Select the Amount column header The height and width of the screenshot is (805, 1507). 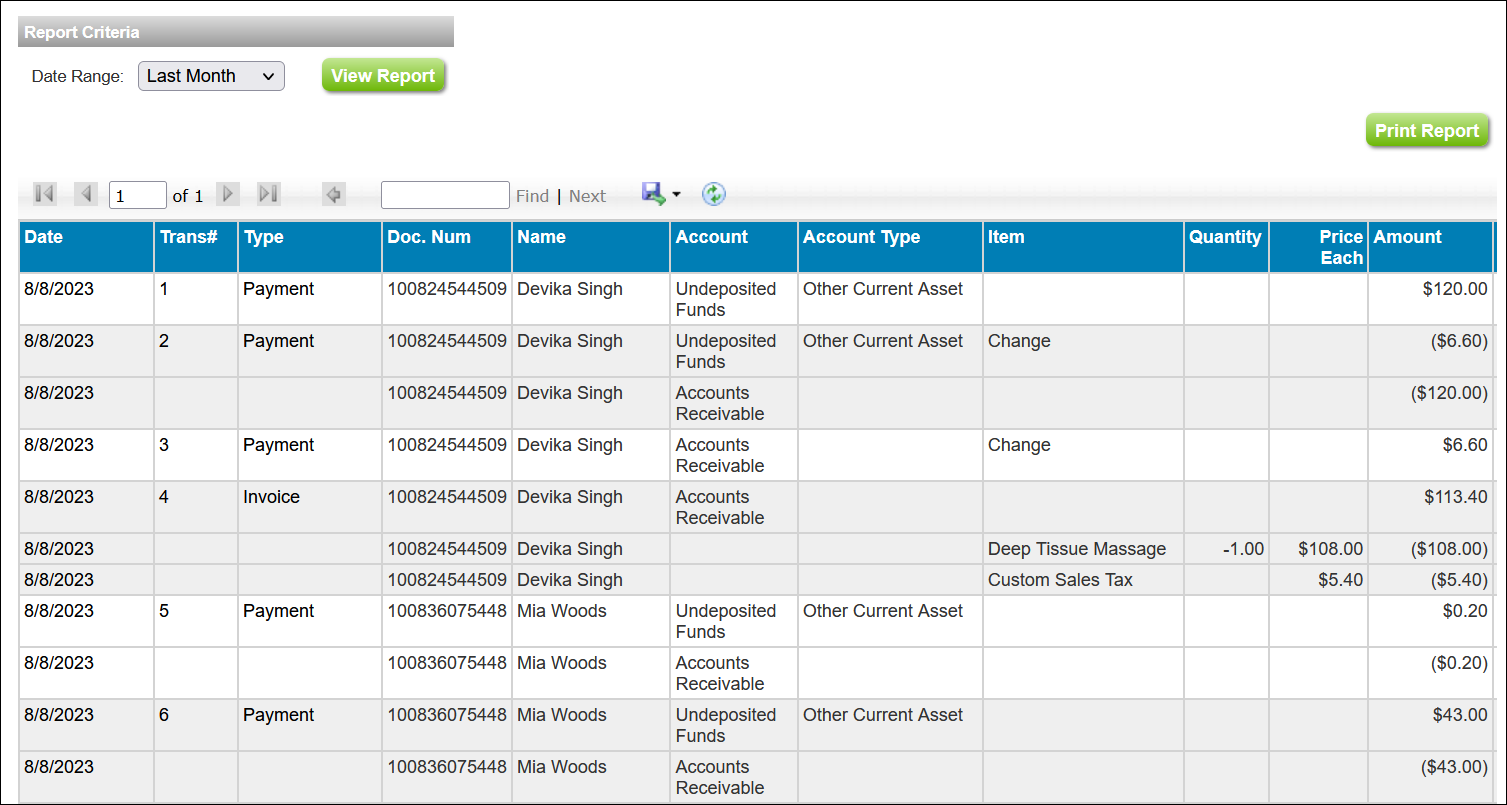tap(1430, 246)
